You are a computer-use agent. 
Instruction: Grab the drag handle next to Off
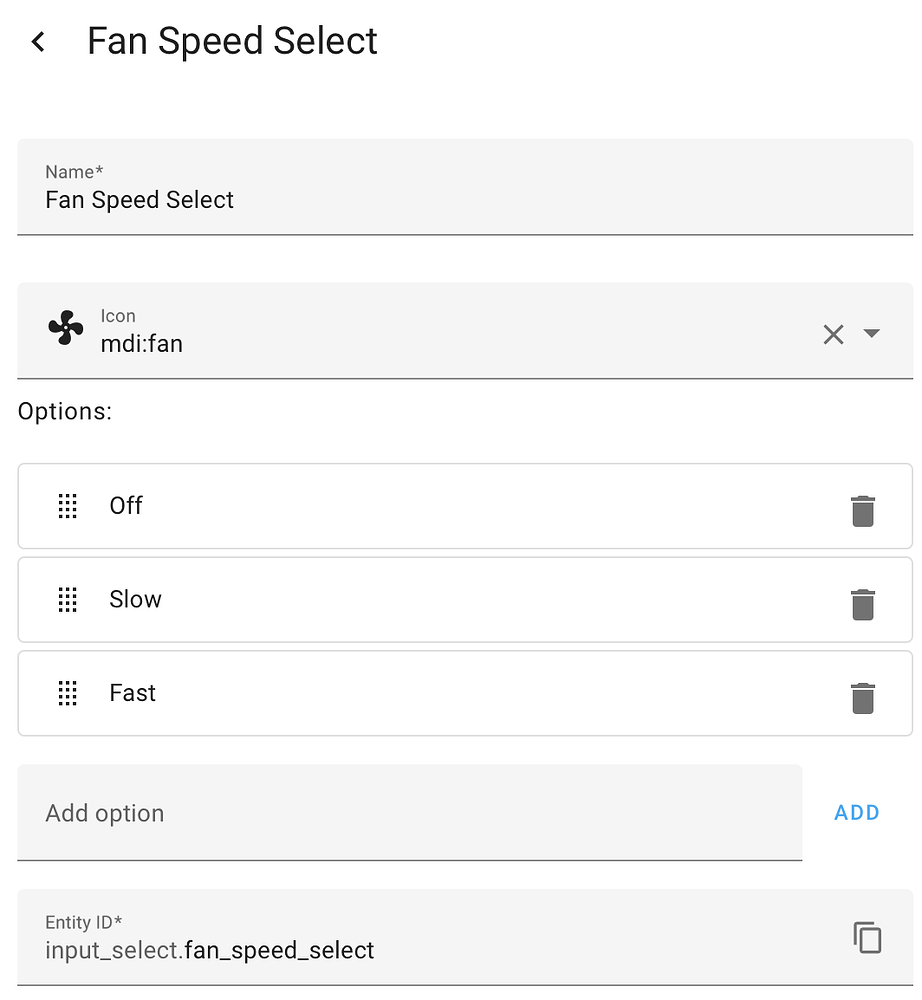67,506
